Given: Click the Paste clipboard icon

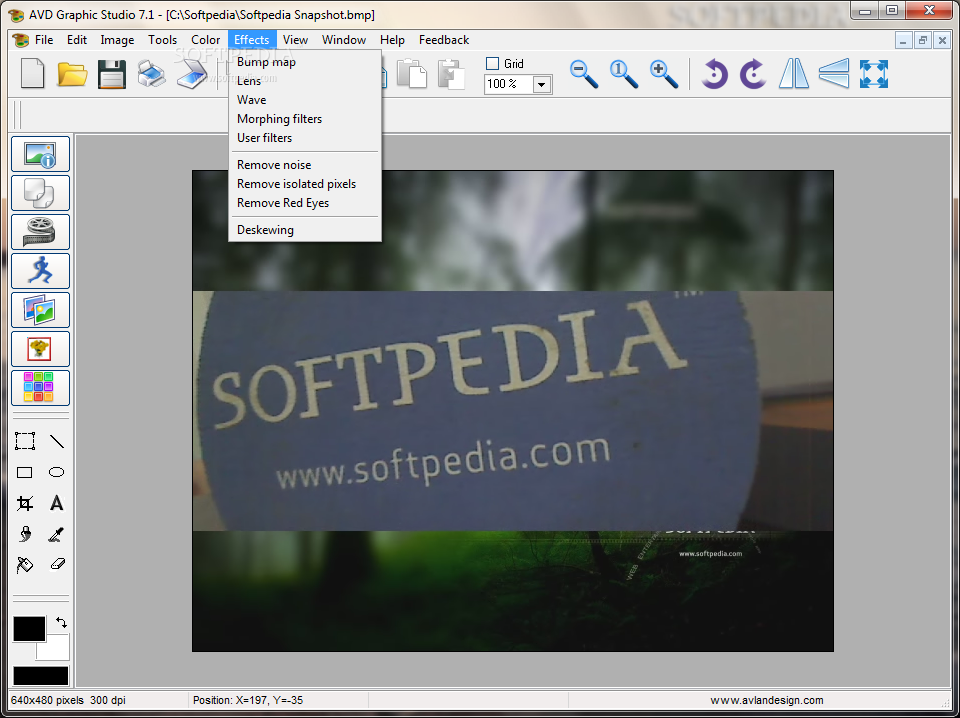Looking at the screenshot, I should tap(451, 74).
